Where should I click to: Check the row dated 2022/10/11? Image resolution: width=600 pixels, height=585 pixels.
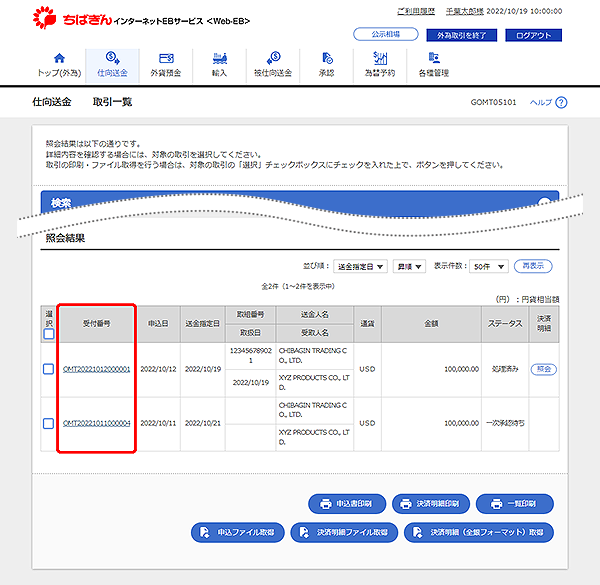coord(49,424)
